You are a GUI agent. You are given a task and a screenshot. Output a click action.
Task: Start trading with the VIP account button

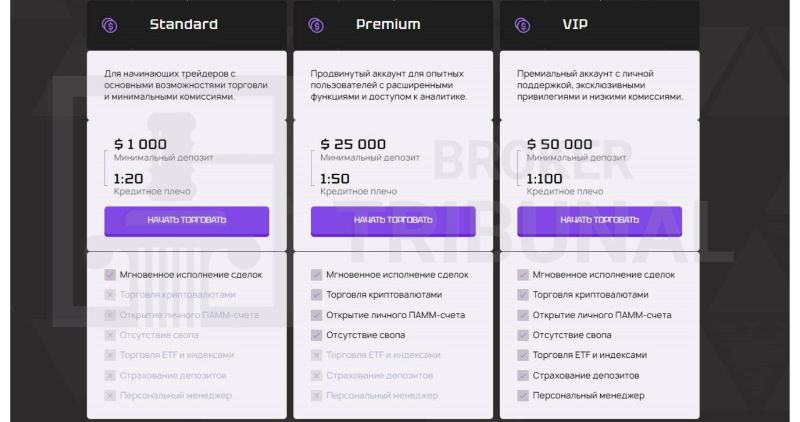pos(599,221)
